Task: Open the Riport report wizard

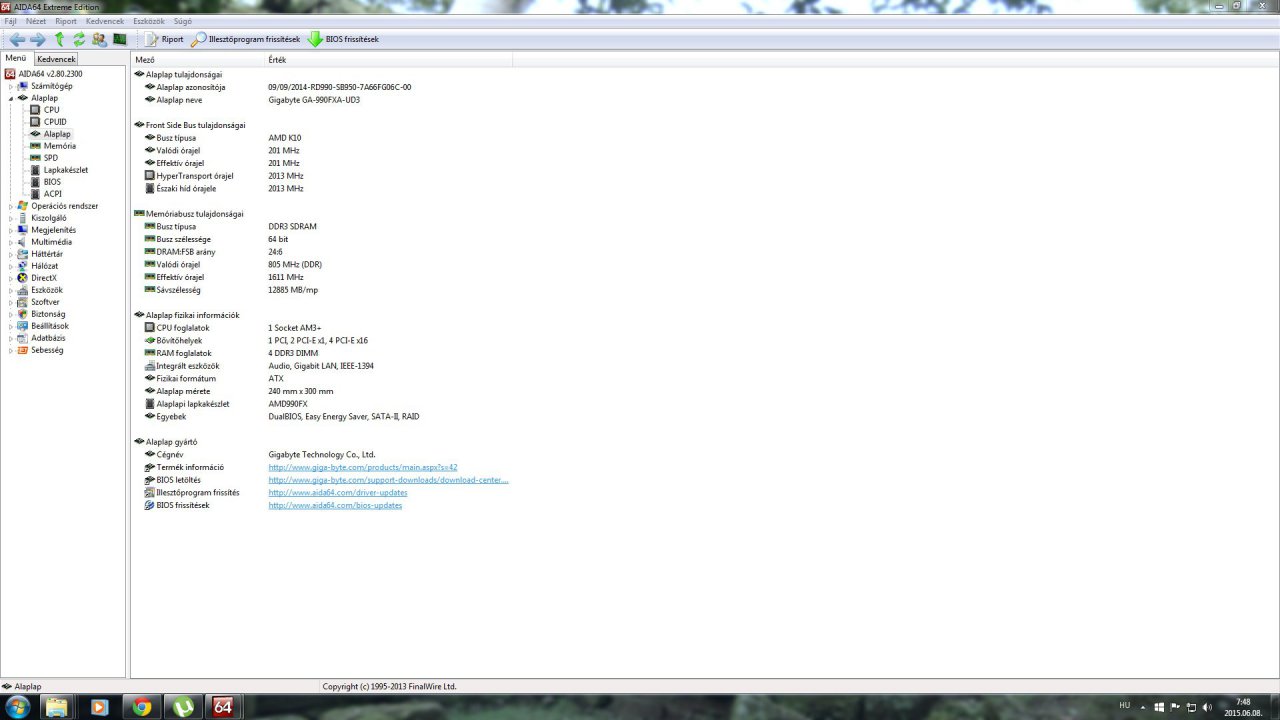Action: click(x=164, y=39)
